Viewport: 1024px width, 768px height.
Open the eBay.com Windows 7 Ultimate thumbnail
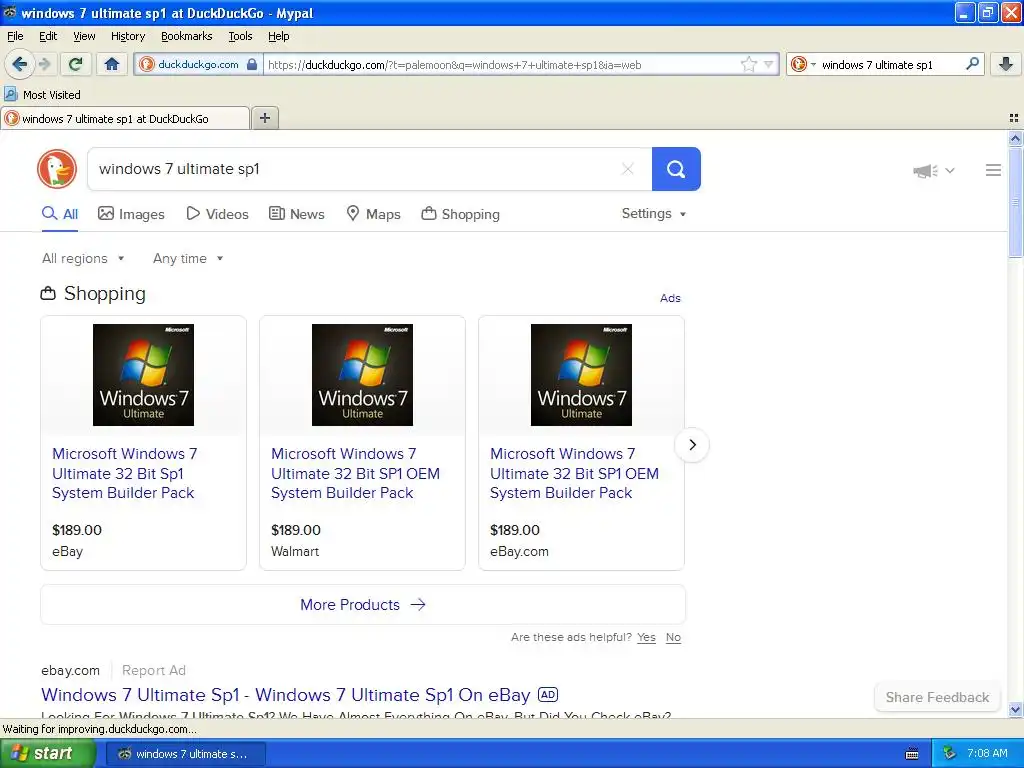tap(581, 375)
